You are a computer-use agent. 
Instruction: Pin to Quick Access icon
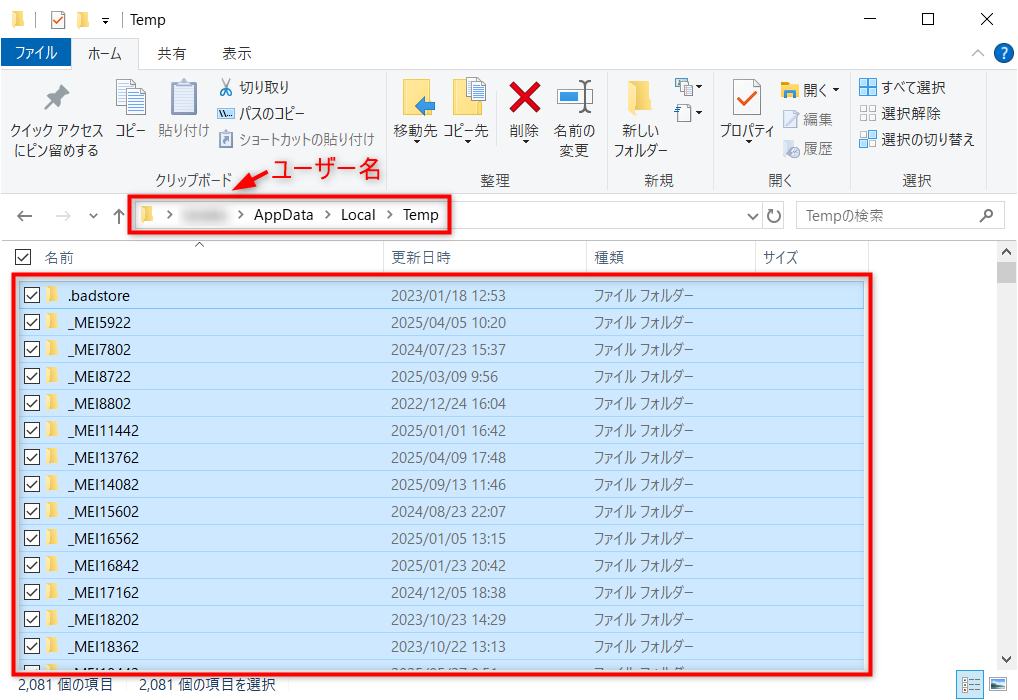[56, 99]
